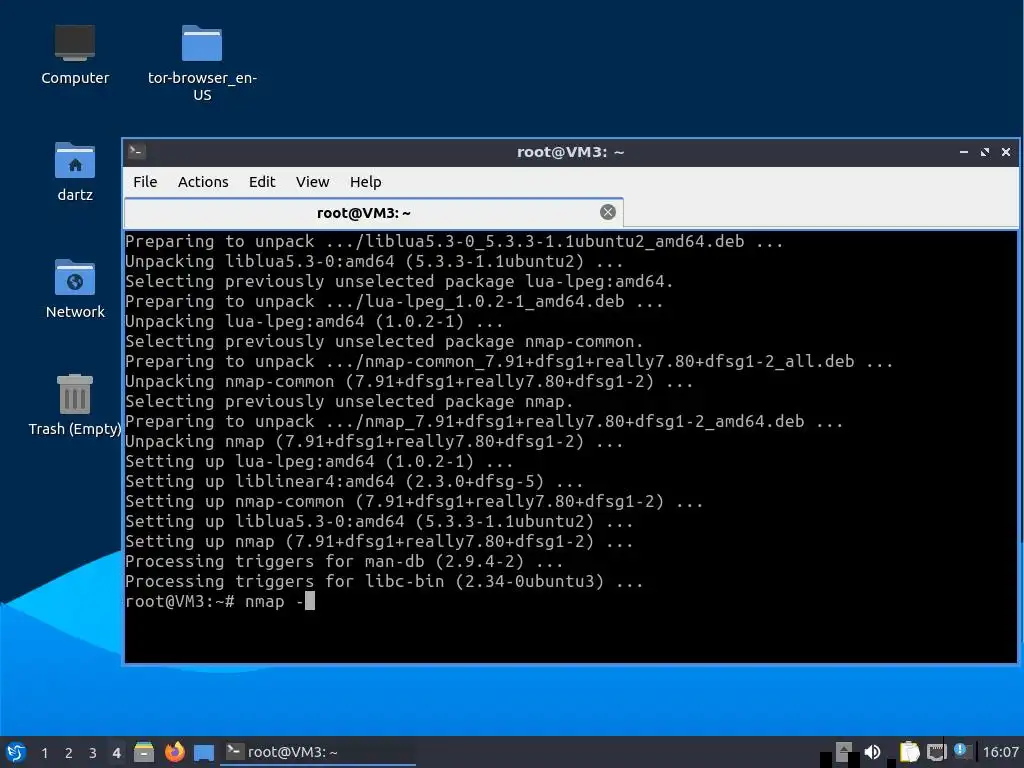Open the tor-browser_en-US folder

point(202,63)
